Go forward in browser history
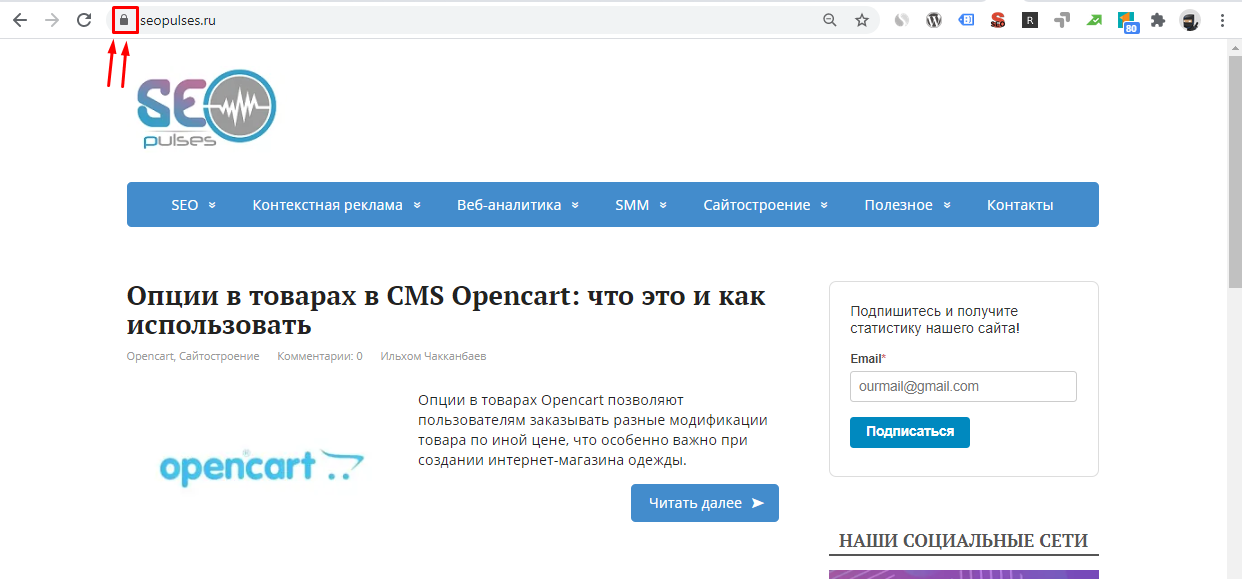The width and height of the screenshot is (1242, 579). click(x=52, y=20)
